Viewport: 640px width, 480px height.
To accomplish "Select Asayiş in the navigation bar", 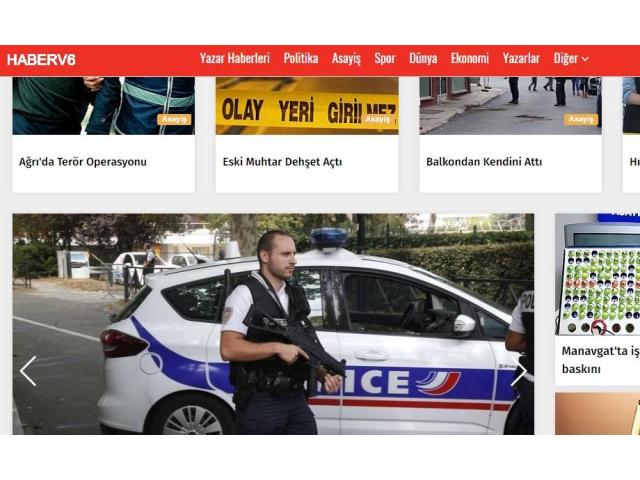I will (346, 59).
